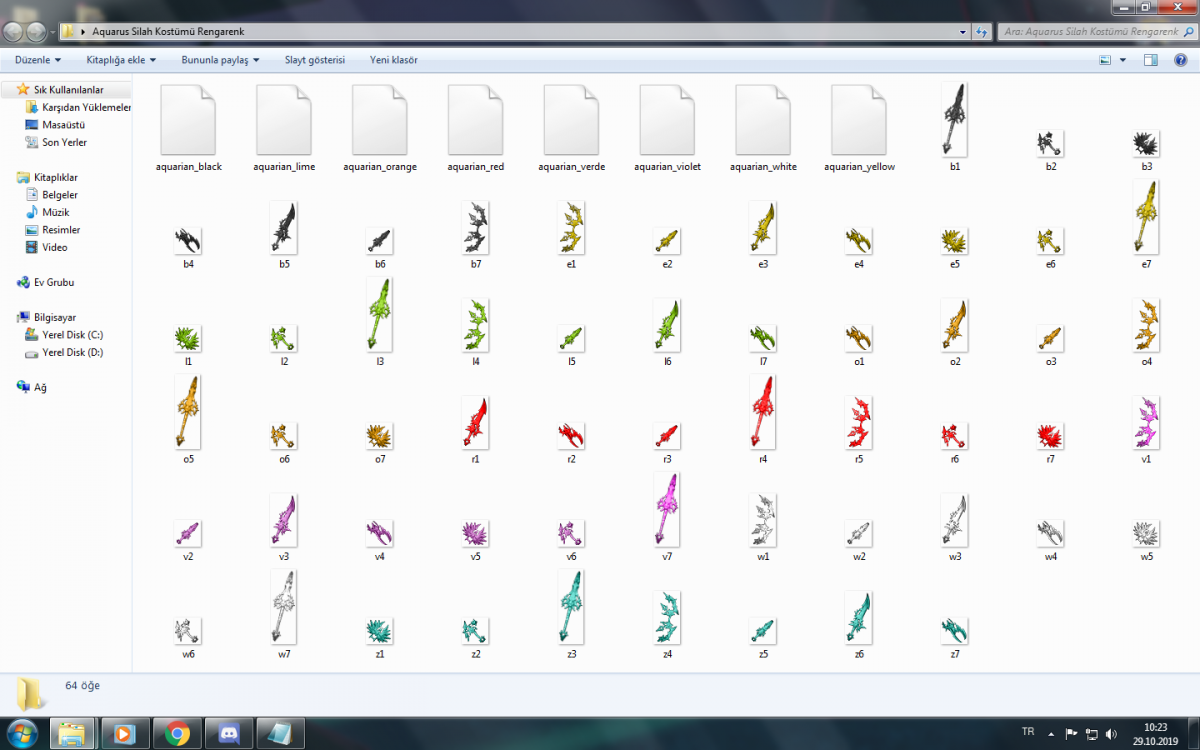Viewport: 1200px width, 750px height.
Task: Click the back navigation arrow
Action: coord(14,31)
